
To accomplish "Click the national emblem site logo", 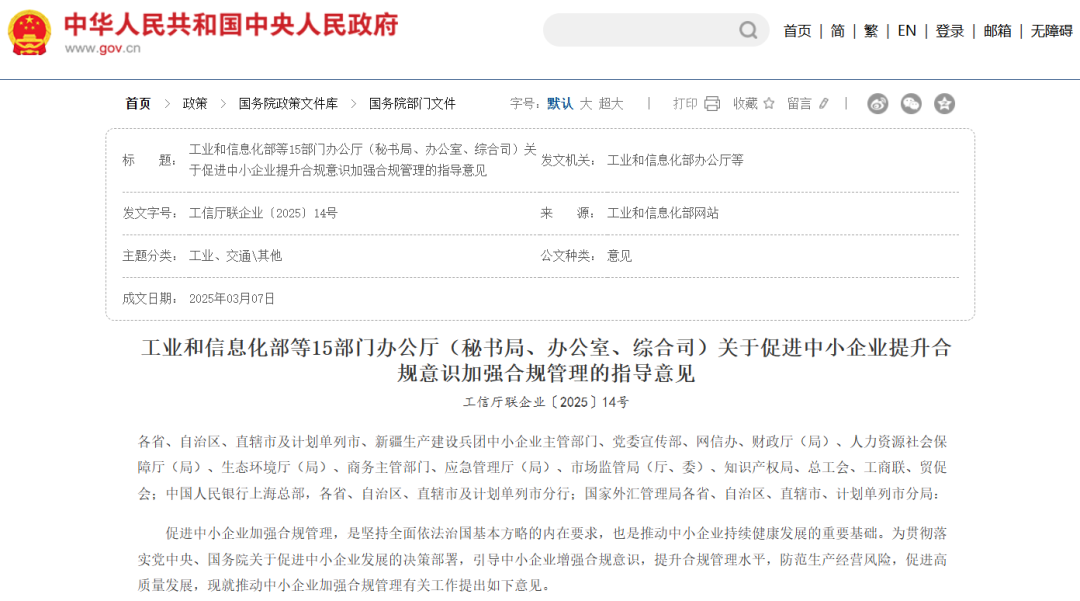I will point(28,30).
